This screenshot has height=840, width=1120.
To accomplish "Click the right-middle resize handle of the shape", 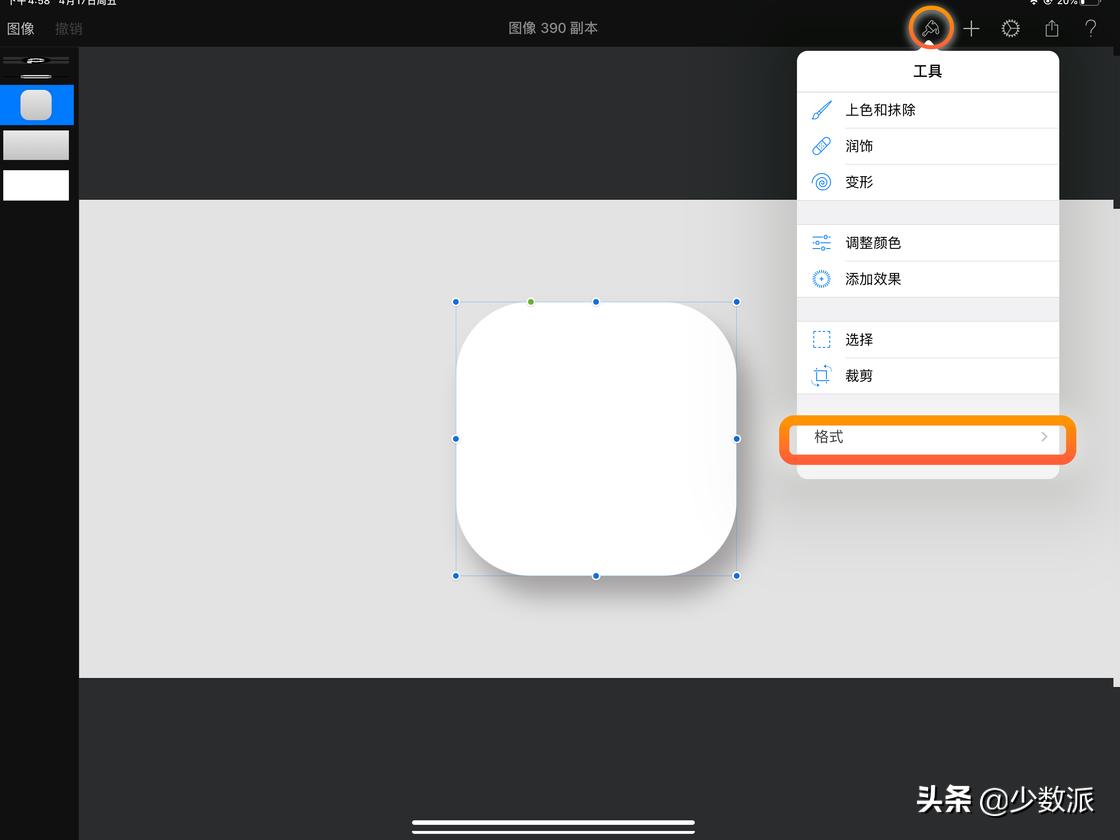I will click(x=736, y=439).
